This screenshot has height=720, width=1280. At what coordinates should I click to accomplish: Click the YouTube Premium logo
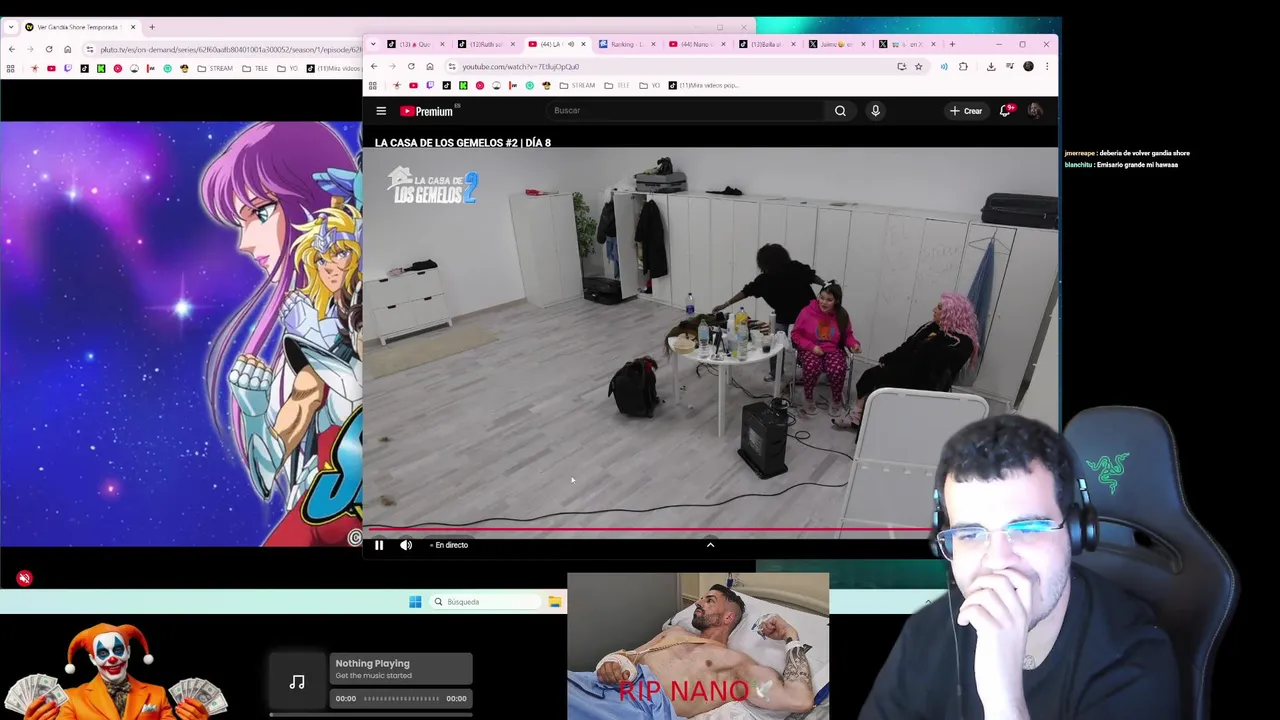pyautogui.click(x=428, y=111)
